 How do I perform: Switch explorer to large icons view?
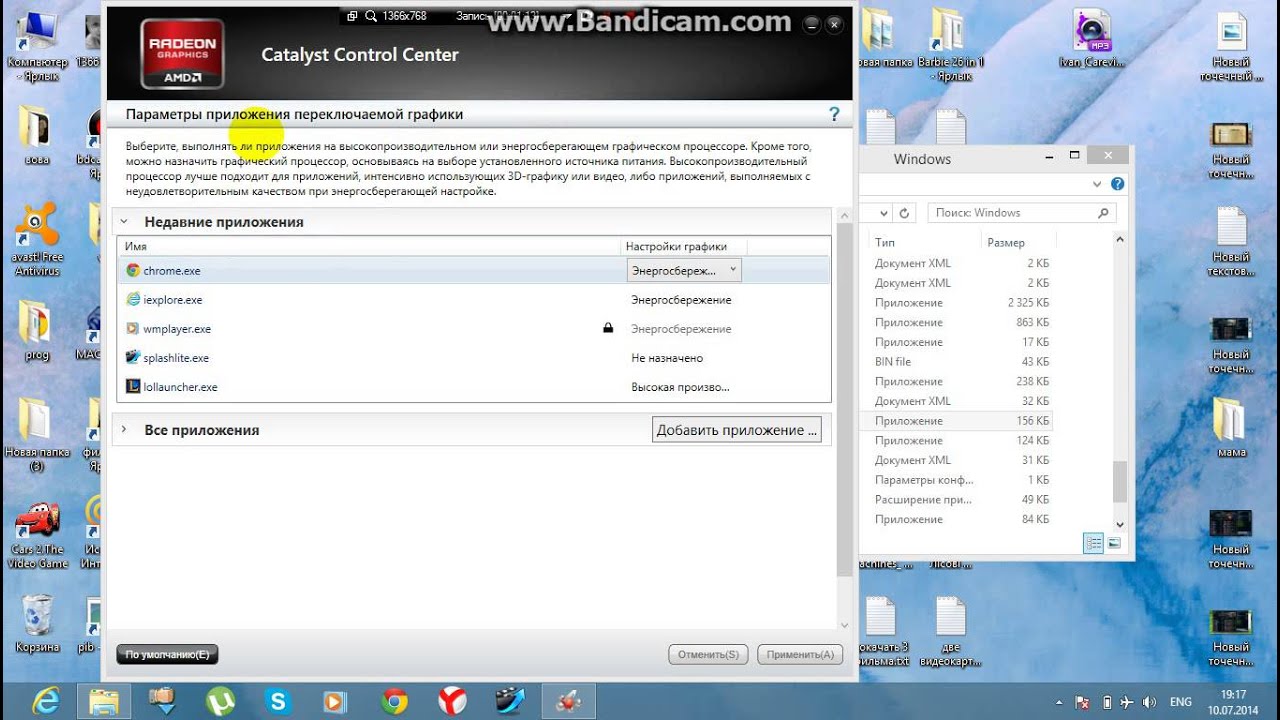coord(1114,543)
